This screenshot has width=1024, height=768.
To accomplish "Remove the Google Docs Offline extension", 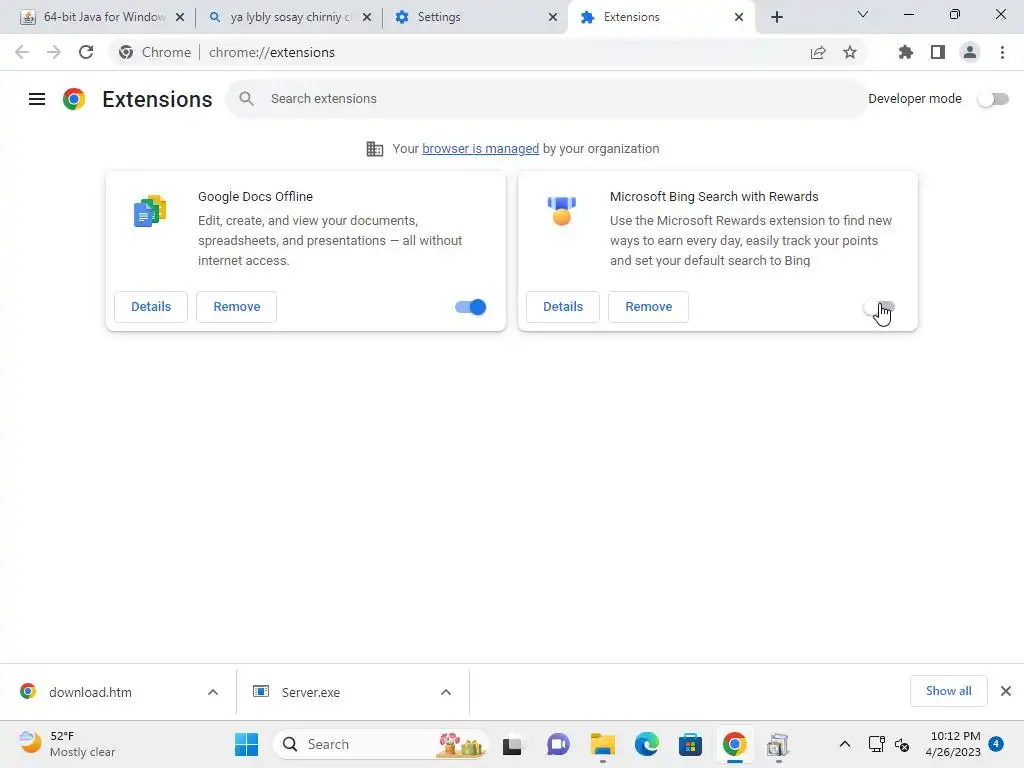I will pyautogui.click(x=236, y=307).
